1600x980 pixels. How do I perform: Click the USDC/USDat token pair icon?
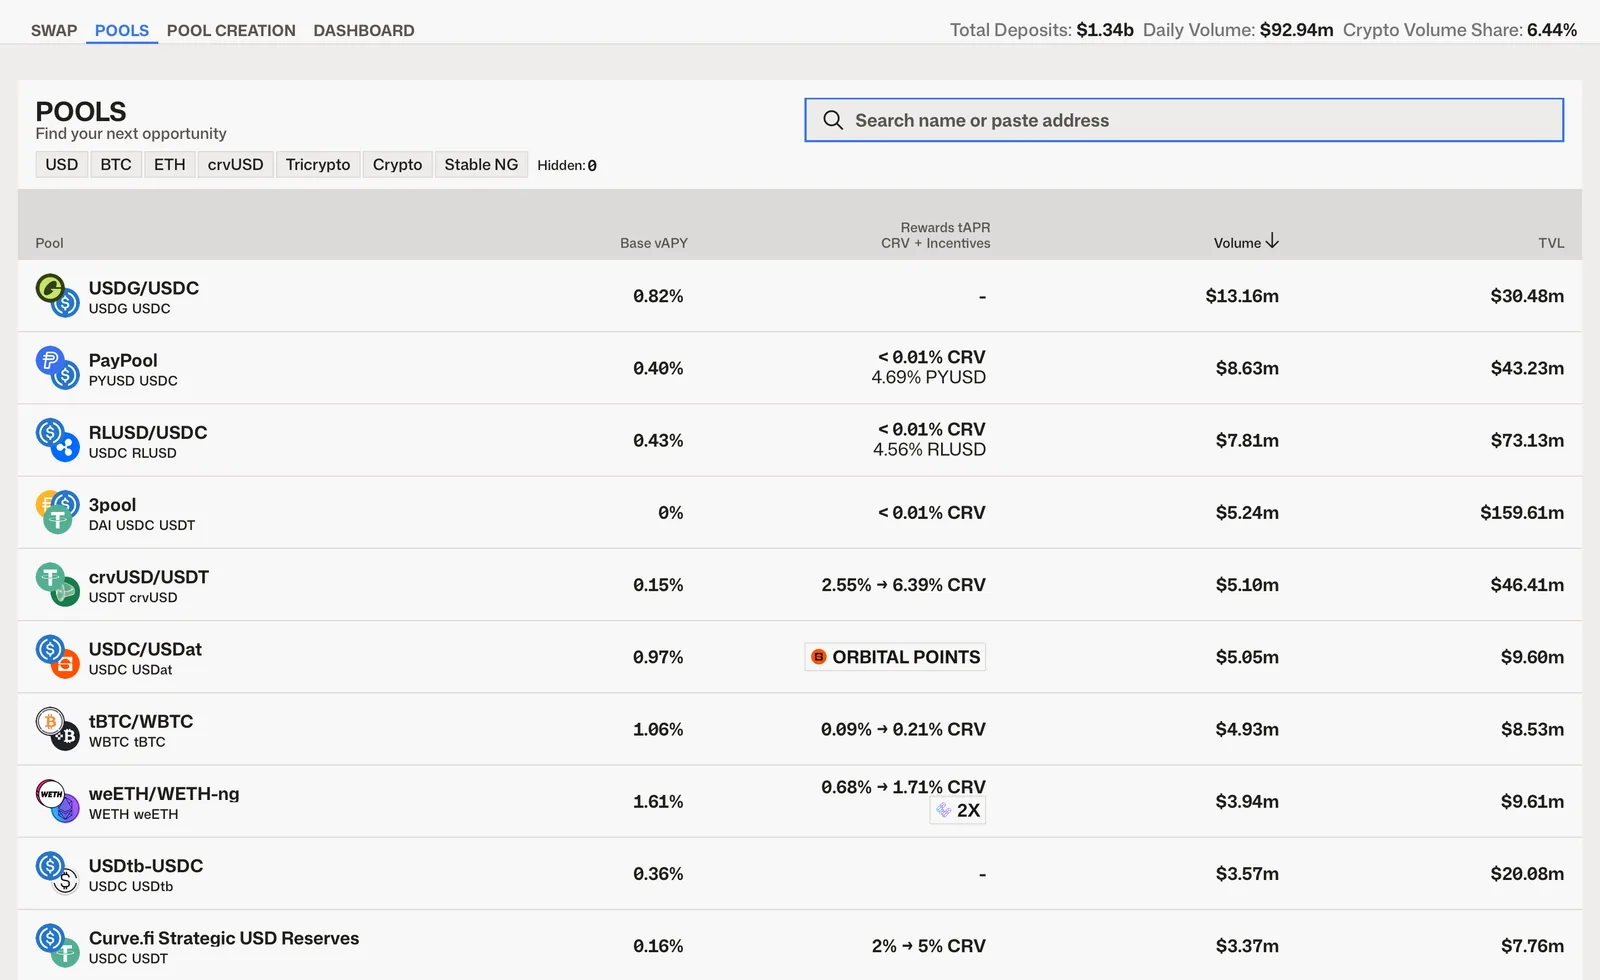(x=57, y=657)
